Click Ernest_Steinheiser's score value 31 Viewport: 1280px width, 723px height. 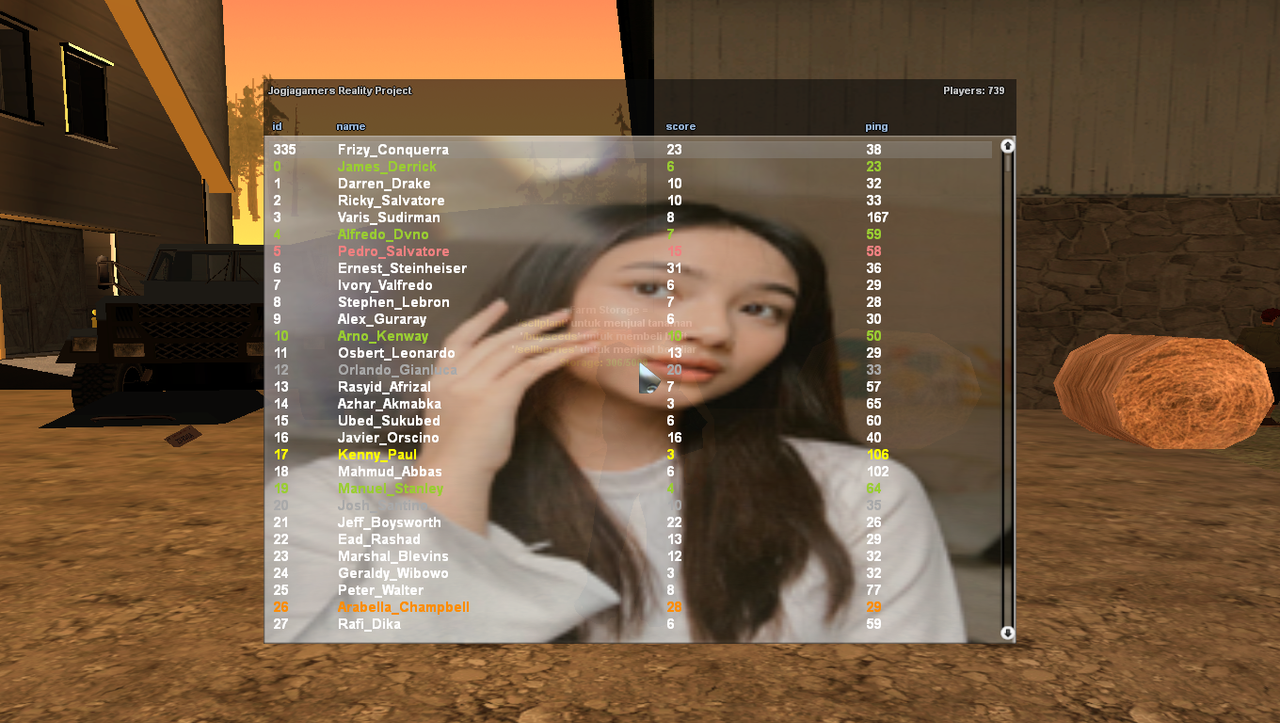tap(674, 269)
